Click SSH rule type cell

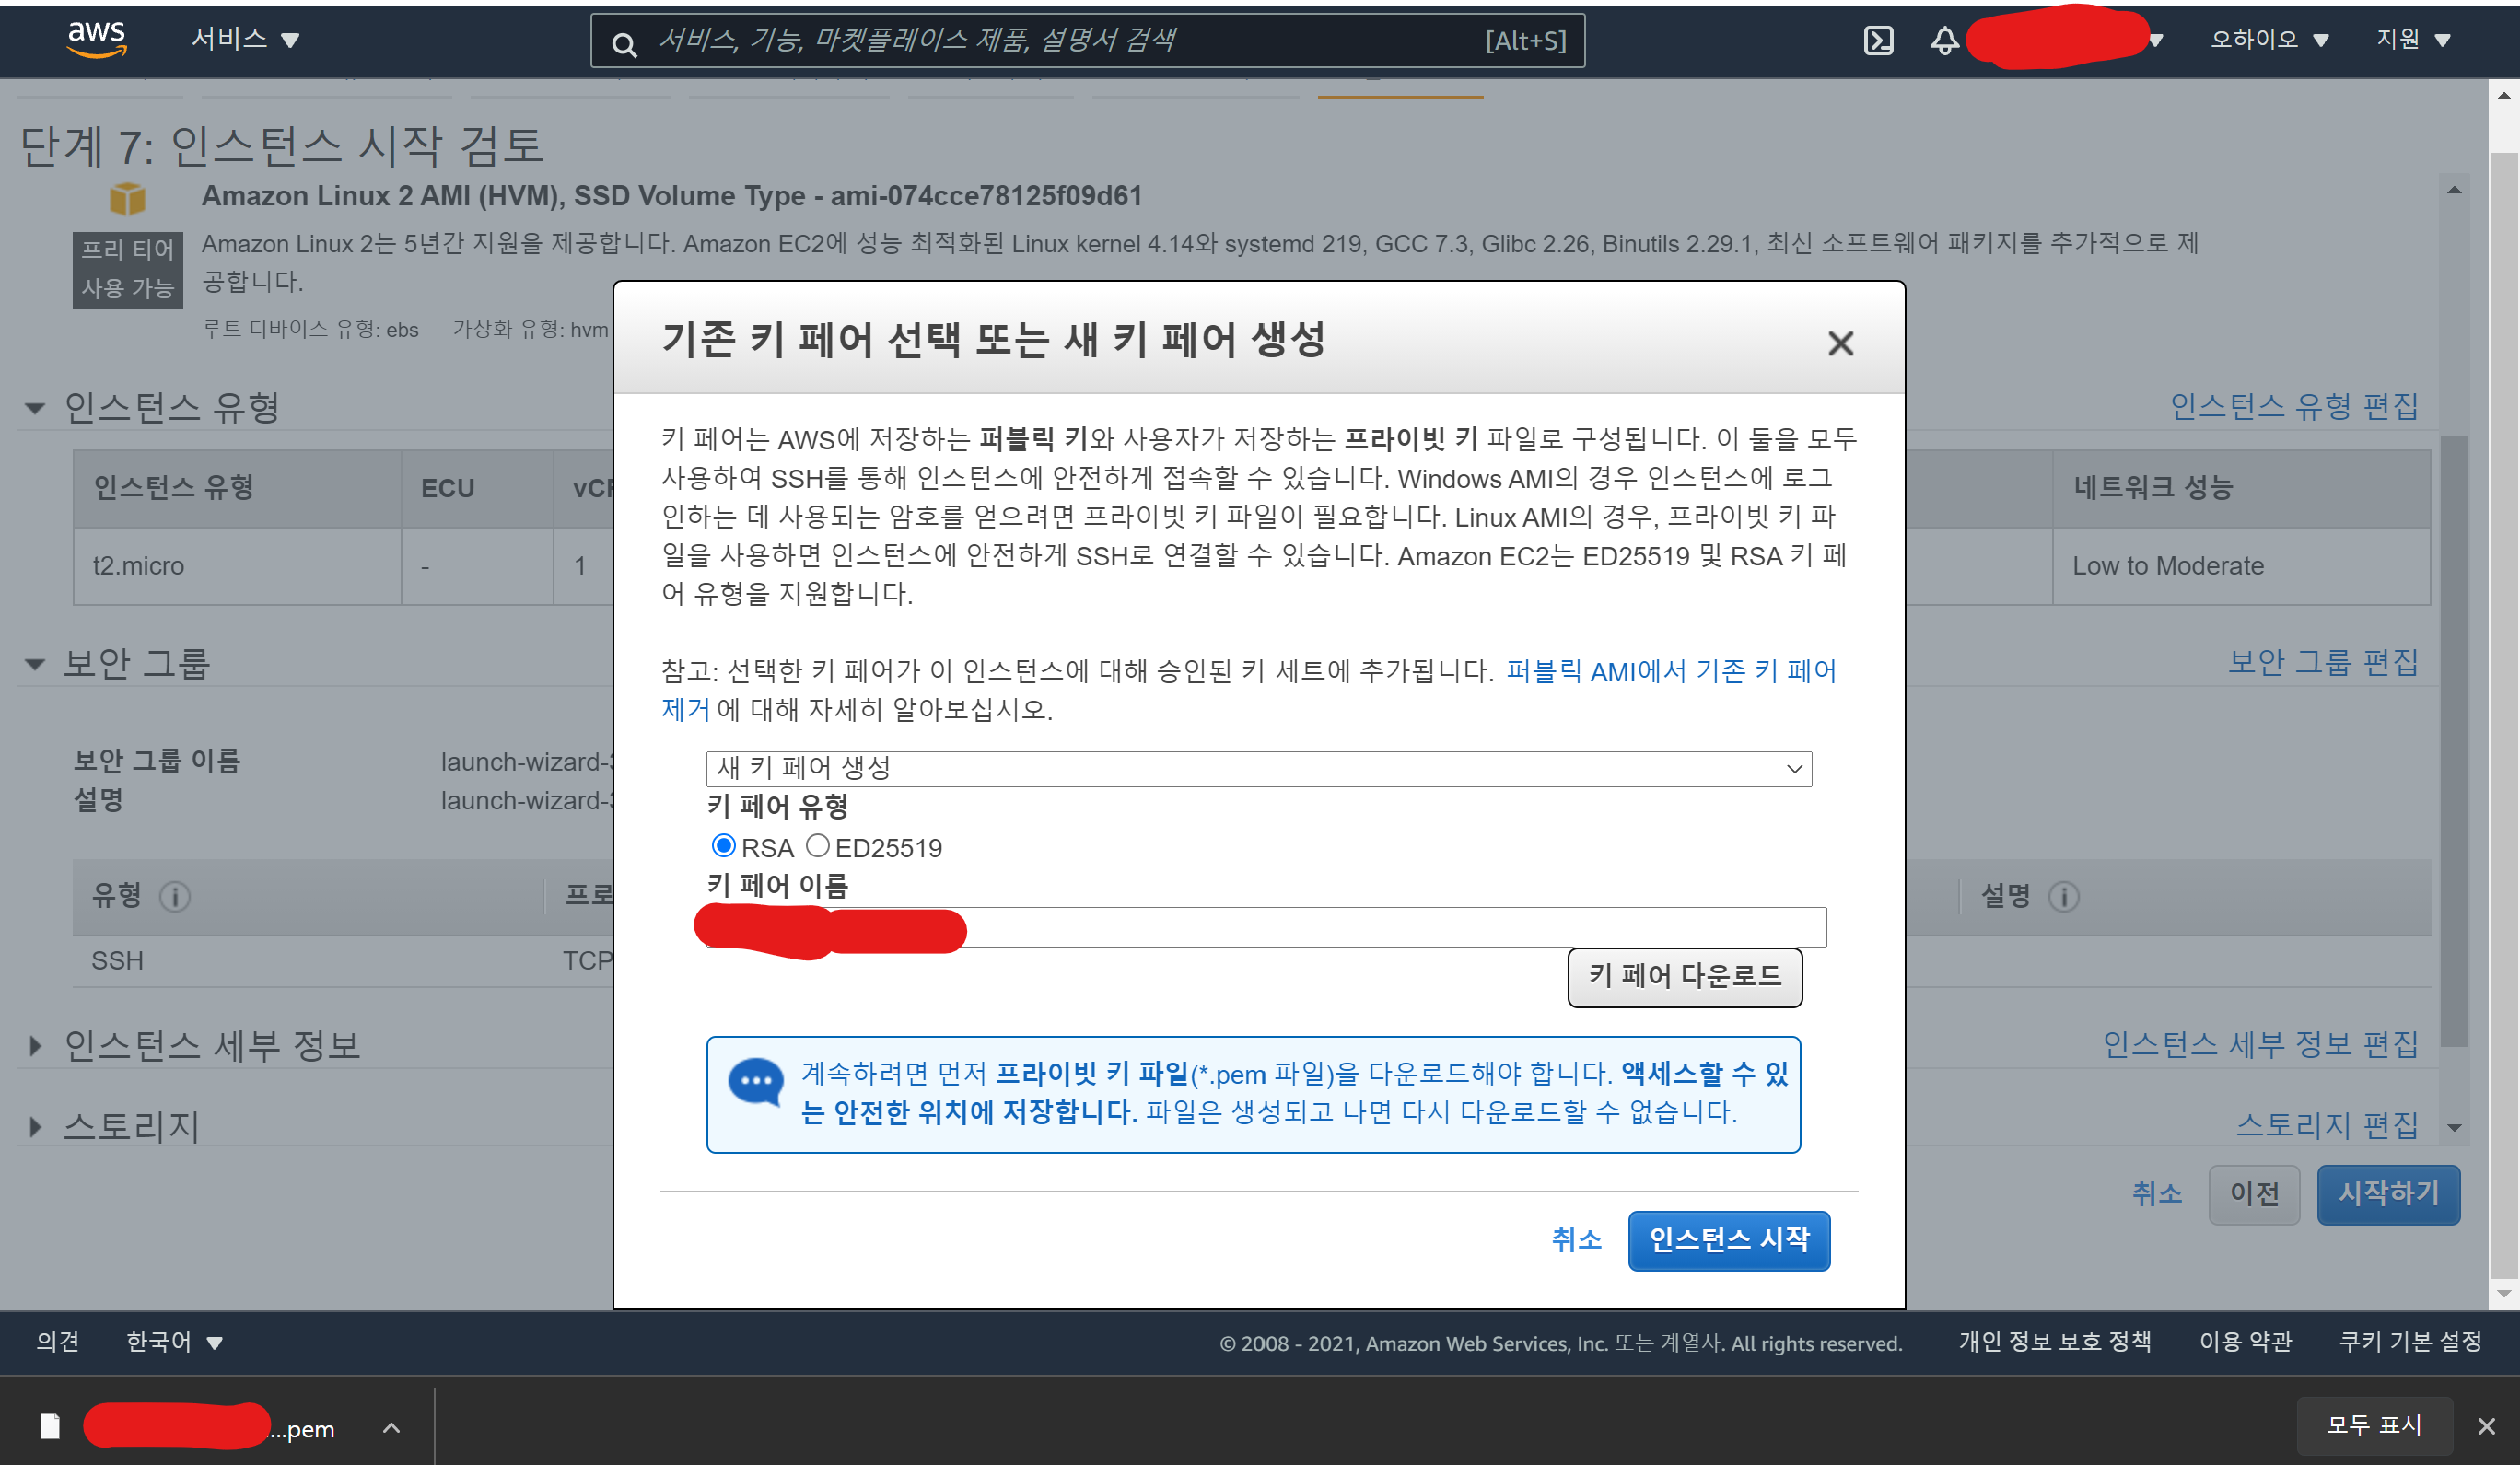pyautogui.click(x=117, y=960)
